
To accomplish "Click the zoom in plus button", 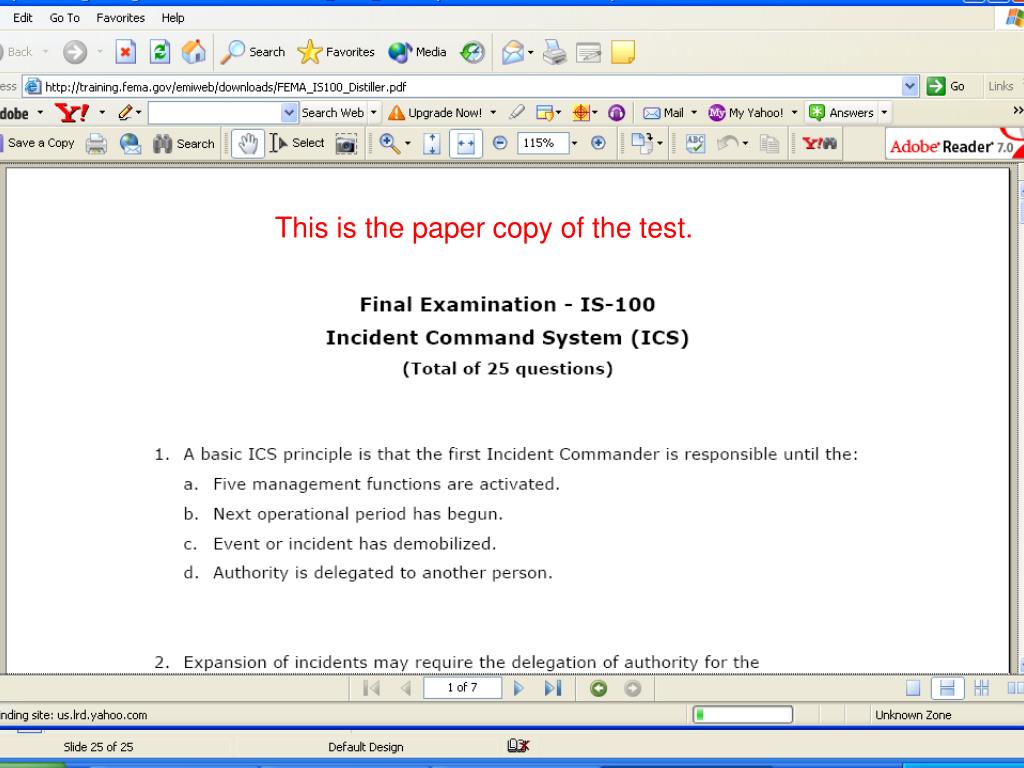I will [x=598, y=143].
